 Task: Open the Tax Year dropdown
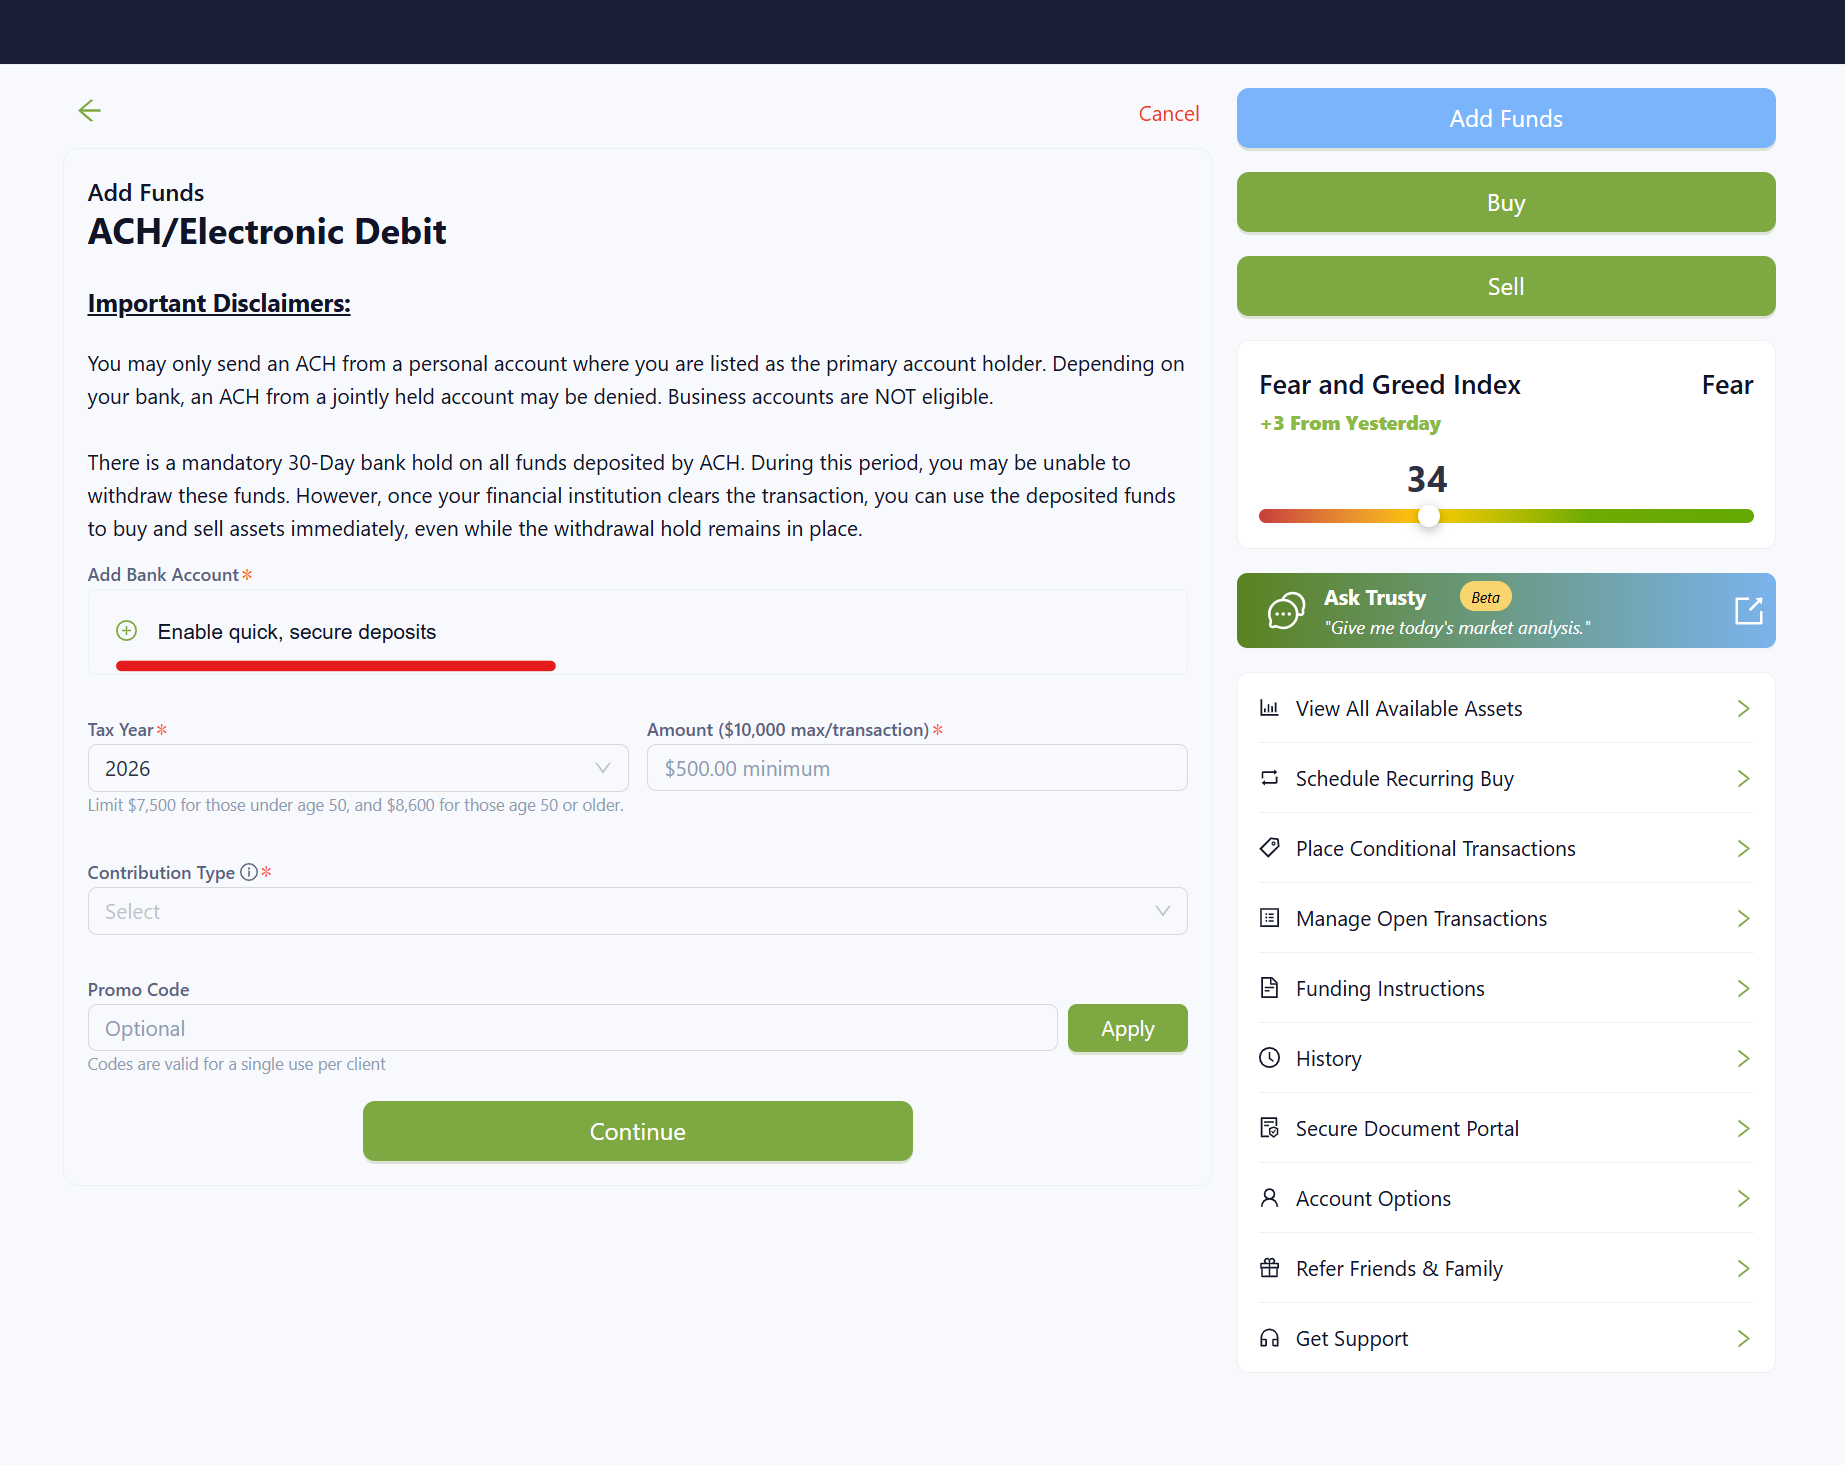pos(357,768)
